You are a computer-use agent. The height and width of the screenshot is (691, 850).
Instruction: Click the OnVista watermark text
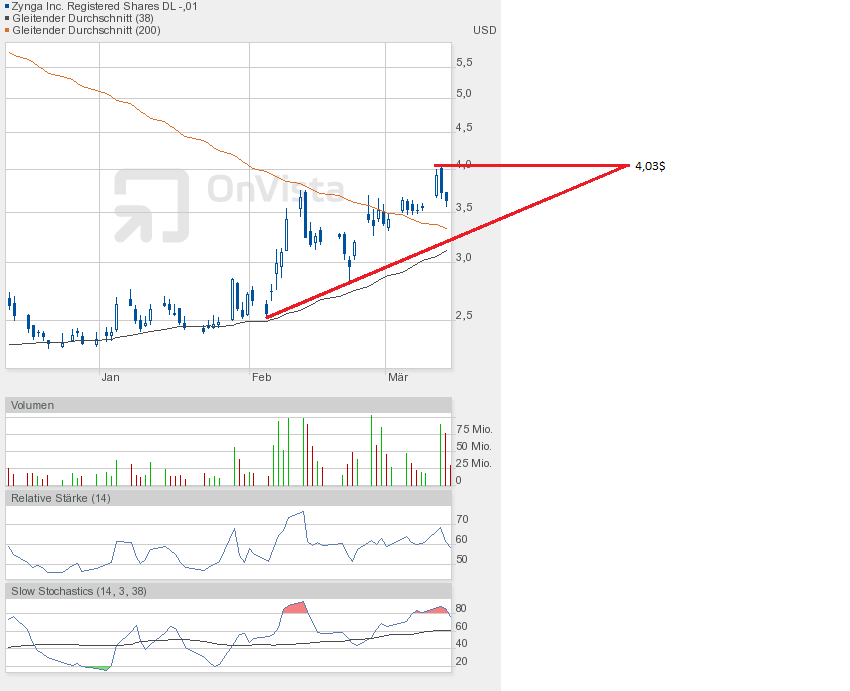pos(275,189)
